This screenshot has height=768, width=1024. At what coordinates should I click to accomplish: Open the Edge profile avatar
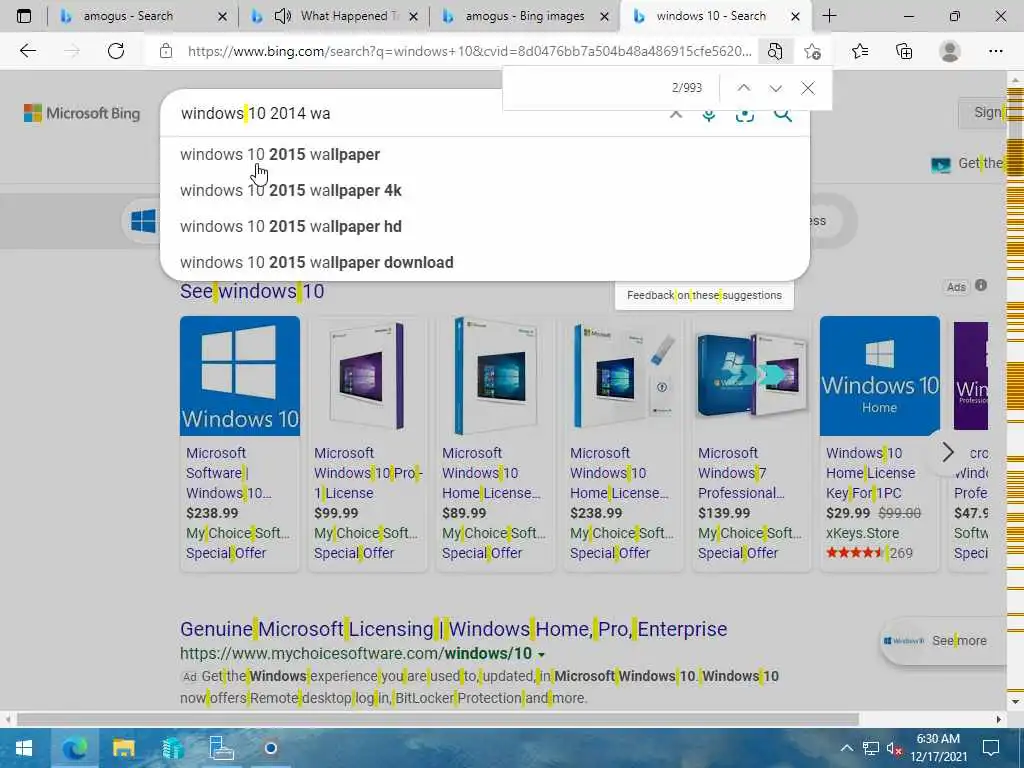pos(950,51)
